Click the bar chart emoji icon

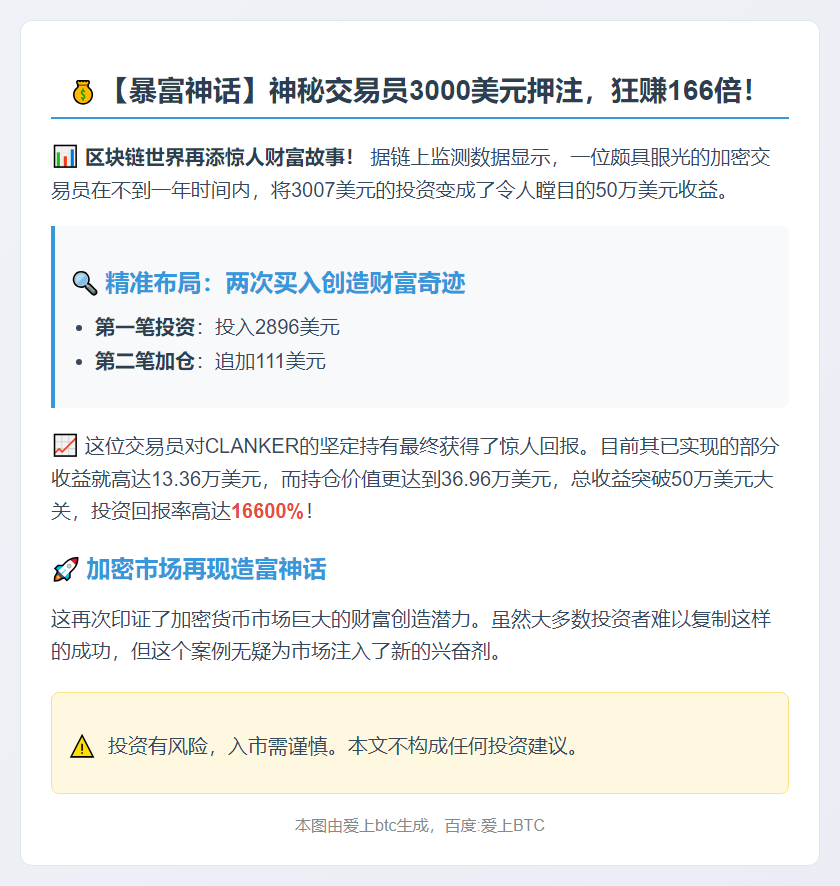[65, 157]
